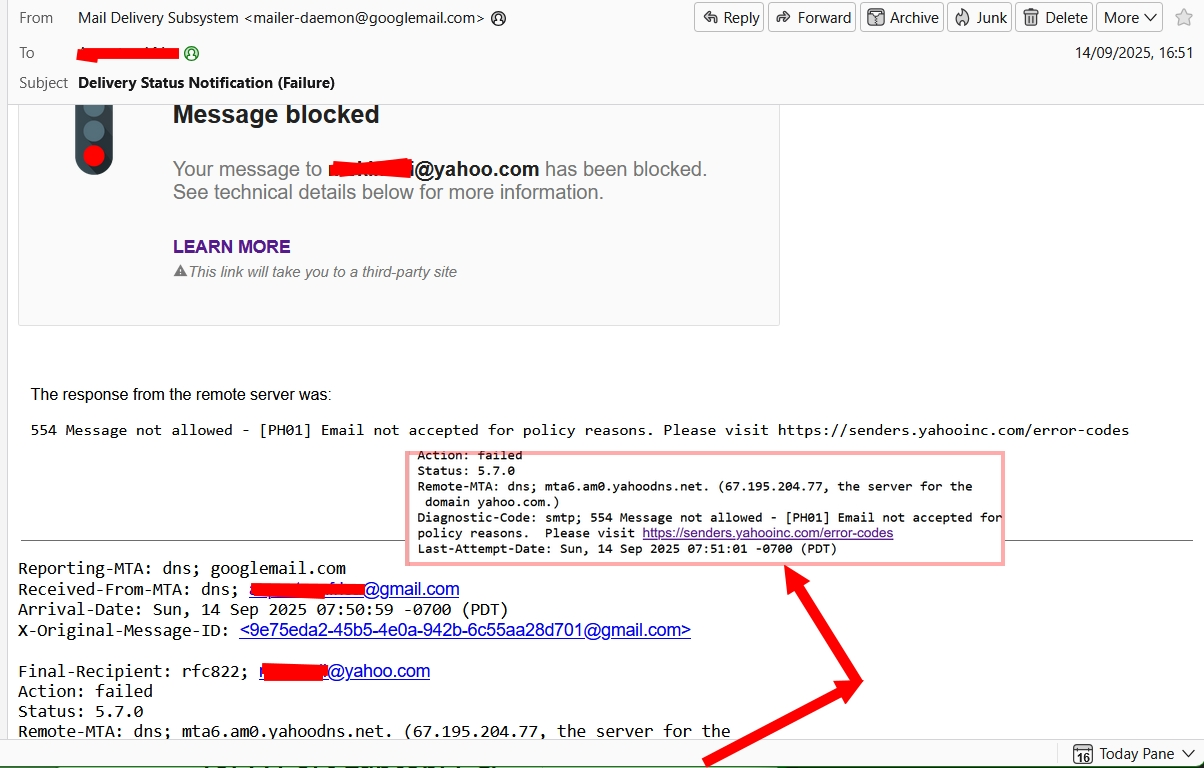Image resolution: width=1204 pixels, height=768 pixels.
Task: Delete this email
Action: click(1055, 17)
